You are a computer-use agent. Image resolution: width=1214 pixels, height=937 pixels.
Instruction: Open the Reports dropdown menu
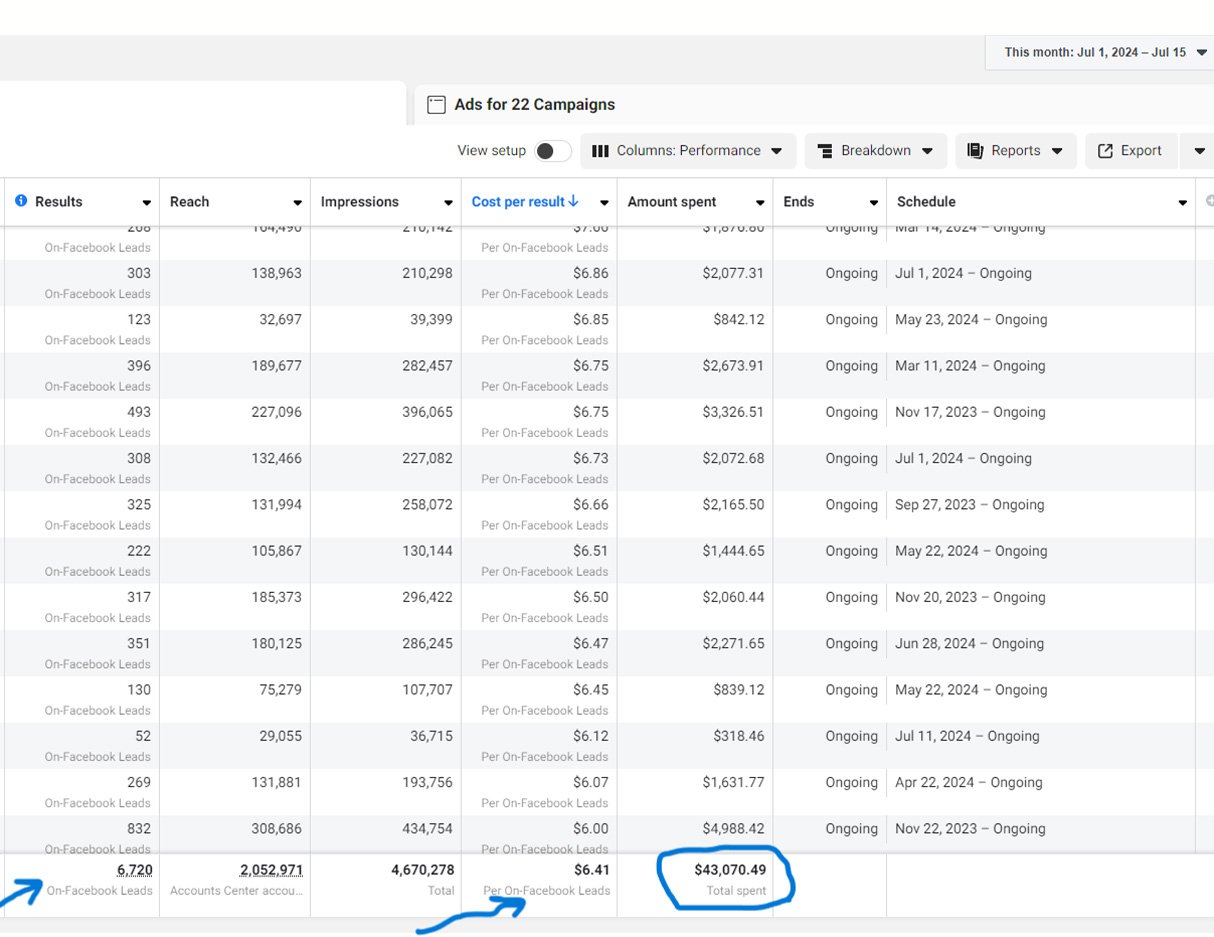[1015, 151]
